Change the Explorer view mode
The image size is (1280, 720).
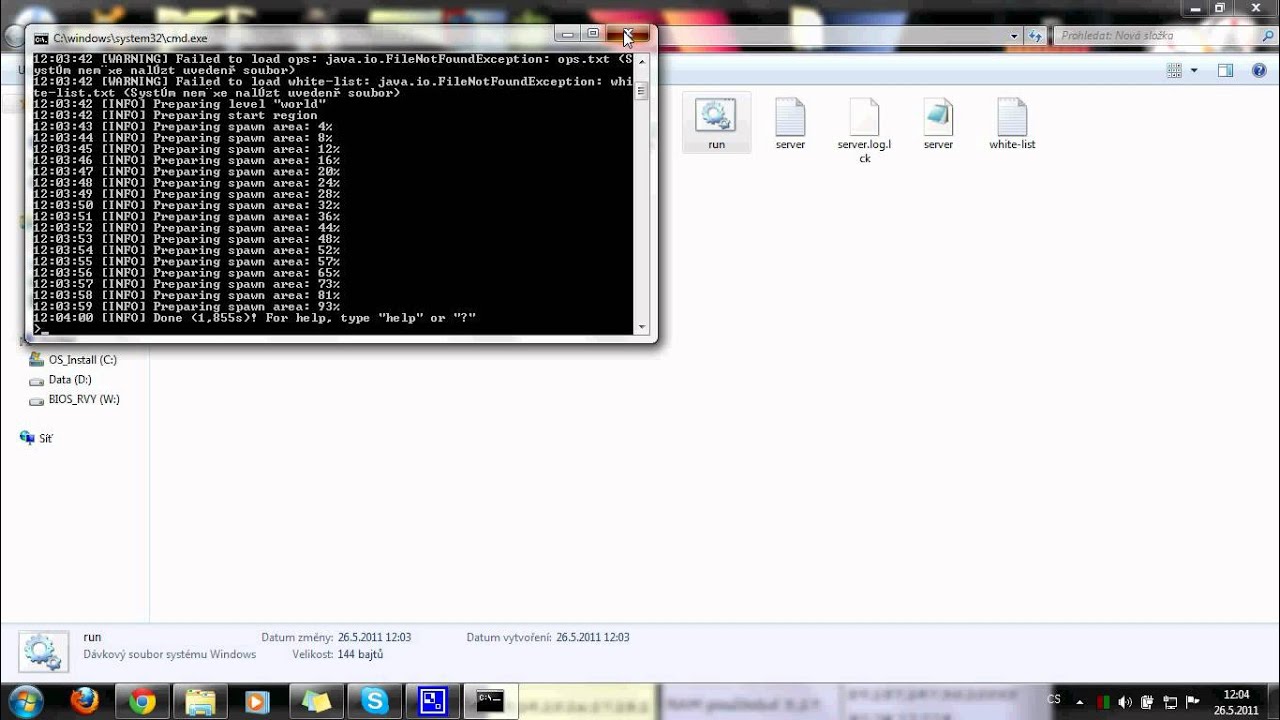coord(1175,70)
